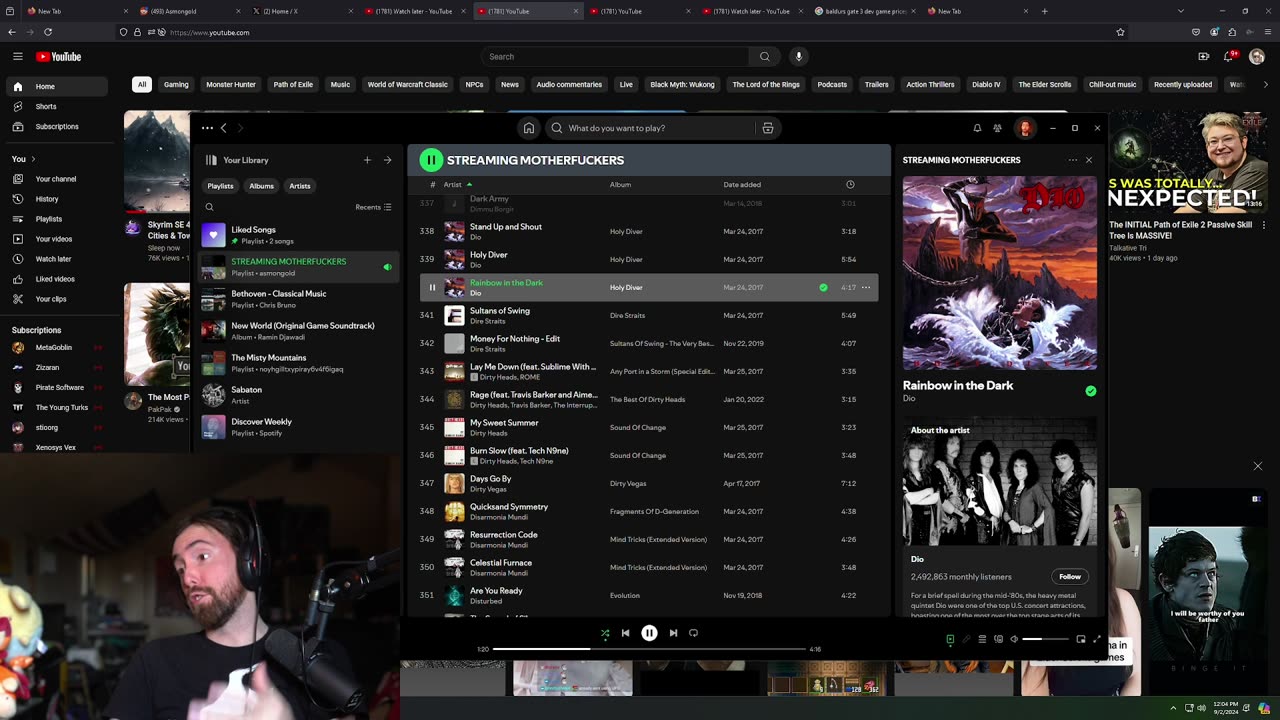
Task: Sort tracks by Date added column
Action: tap(742, 185)
